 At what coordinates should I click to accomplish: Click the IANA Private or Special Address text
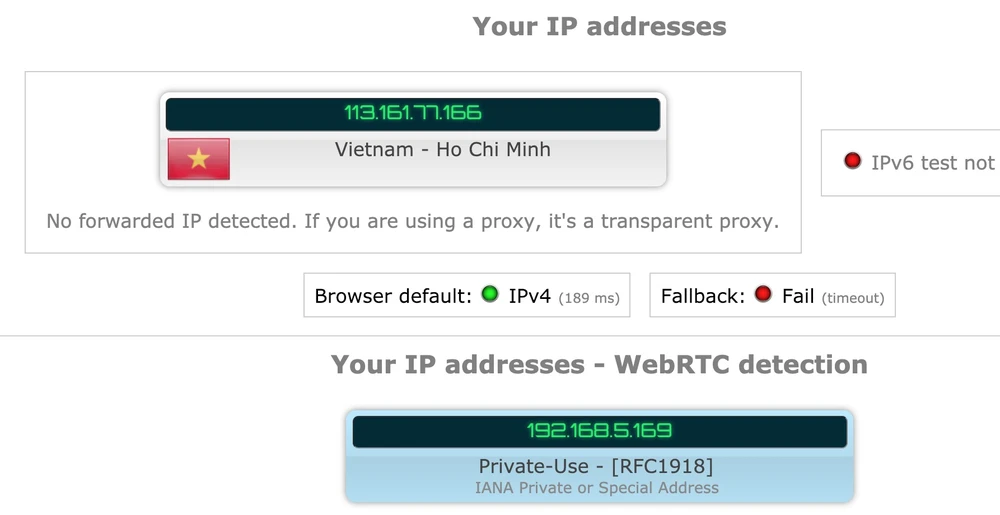tap(596, 488)
